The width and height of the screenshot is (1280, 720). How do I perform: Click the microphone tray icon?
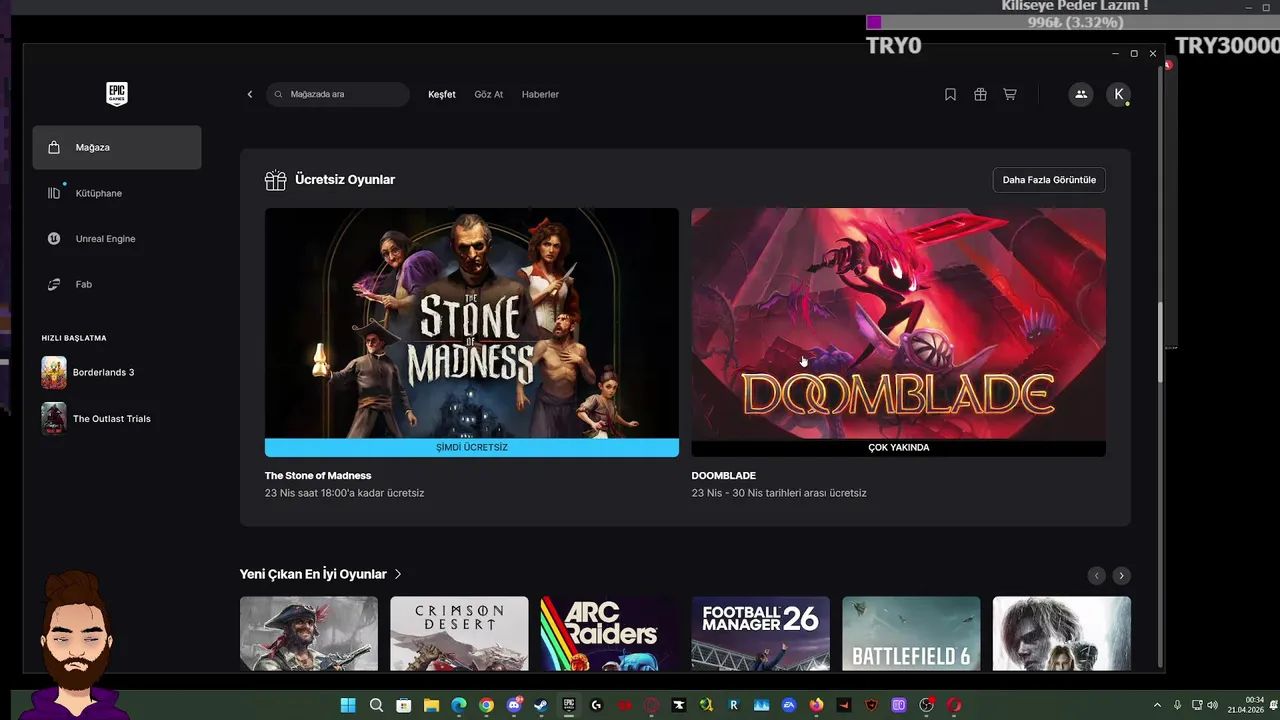pos(1177,705)
